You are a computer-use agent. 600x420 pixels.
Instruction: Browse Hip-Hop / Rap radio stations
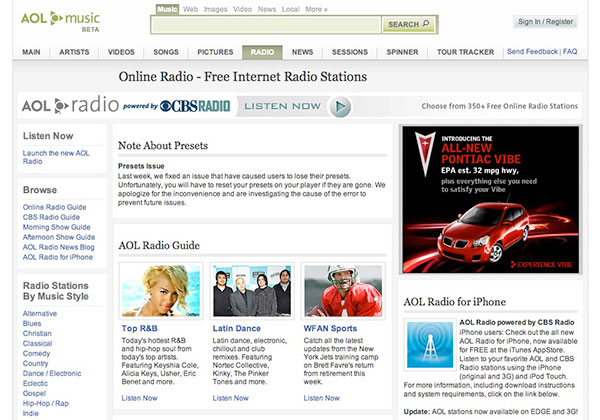46,403
